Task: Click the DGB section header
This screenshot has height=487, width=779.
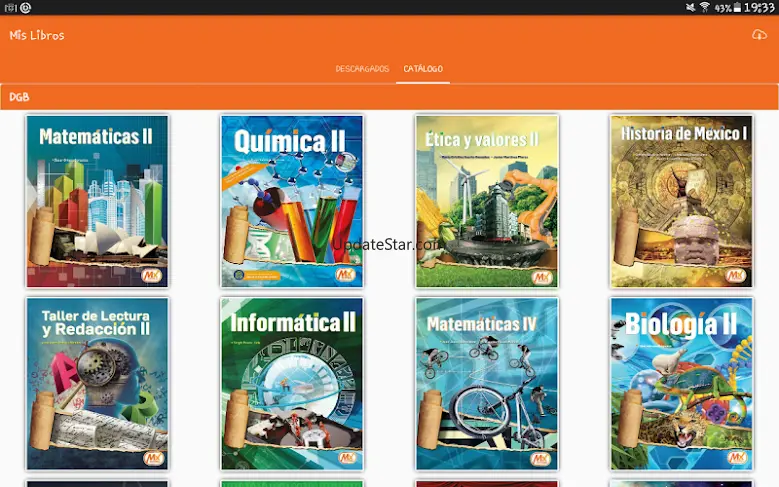Action: click(x=389, y=97)
